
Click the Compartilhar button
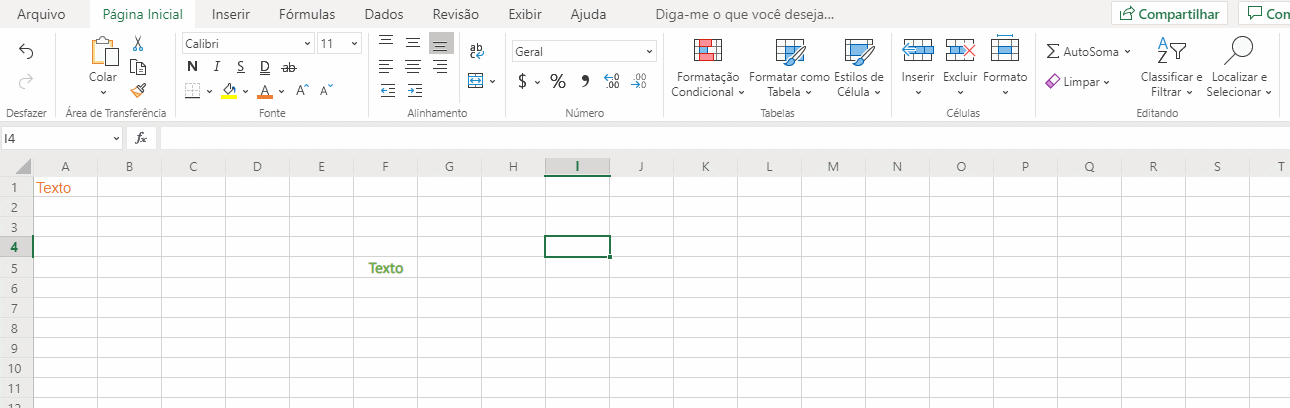[x=1171, y=14]
